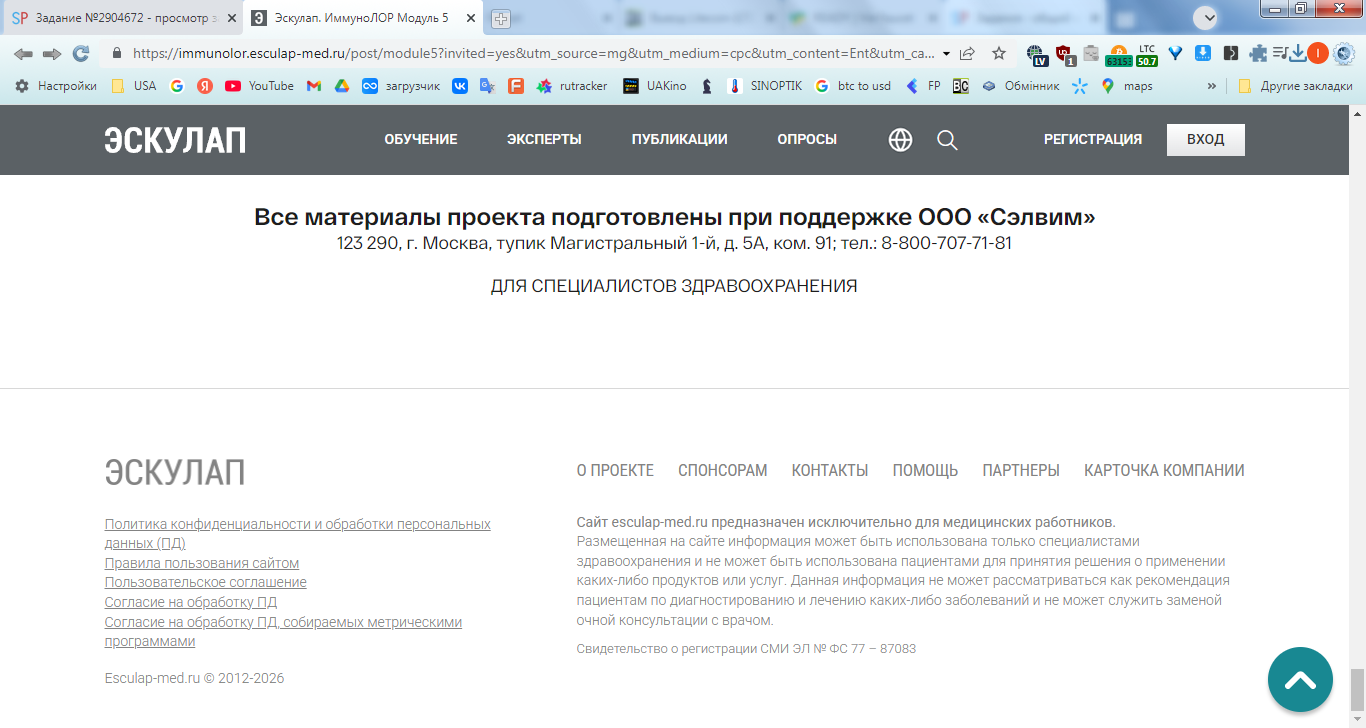
Task: Open the SINOPTIK bookmark
Action: pyautogui.click(x=764, y=86)
